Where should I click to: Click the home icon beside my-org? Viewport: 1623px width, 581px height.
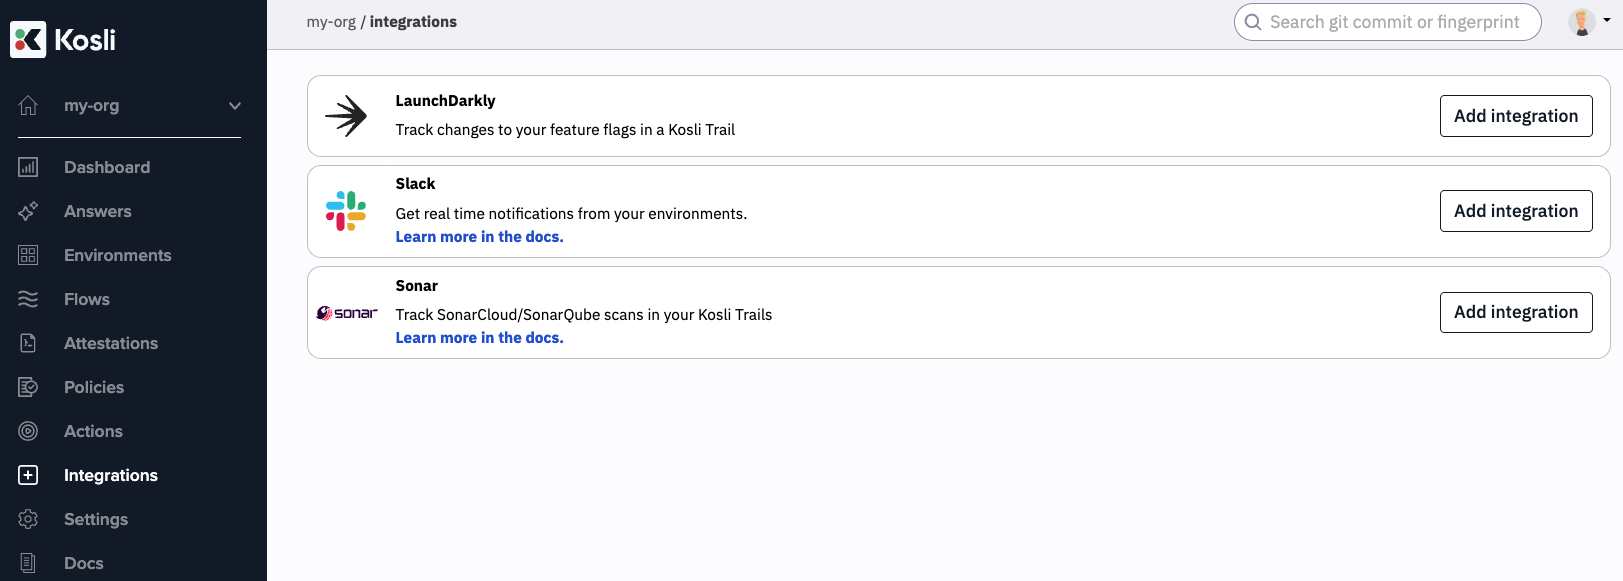[x=28, y=105]
